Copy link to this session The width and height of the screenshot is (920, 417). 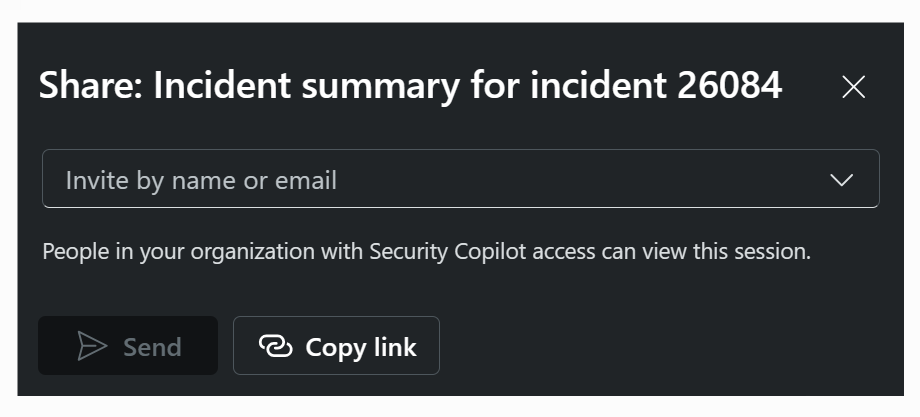click(x=336, y=345)
